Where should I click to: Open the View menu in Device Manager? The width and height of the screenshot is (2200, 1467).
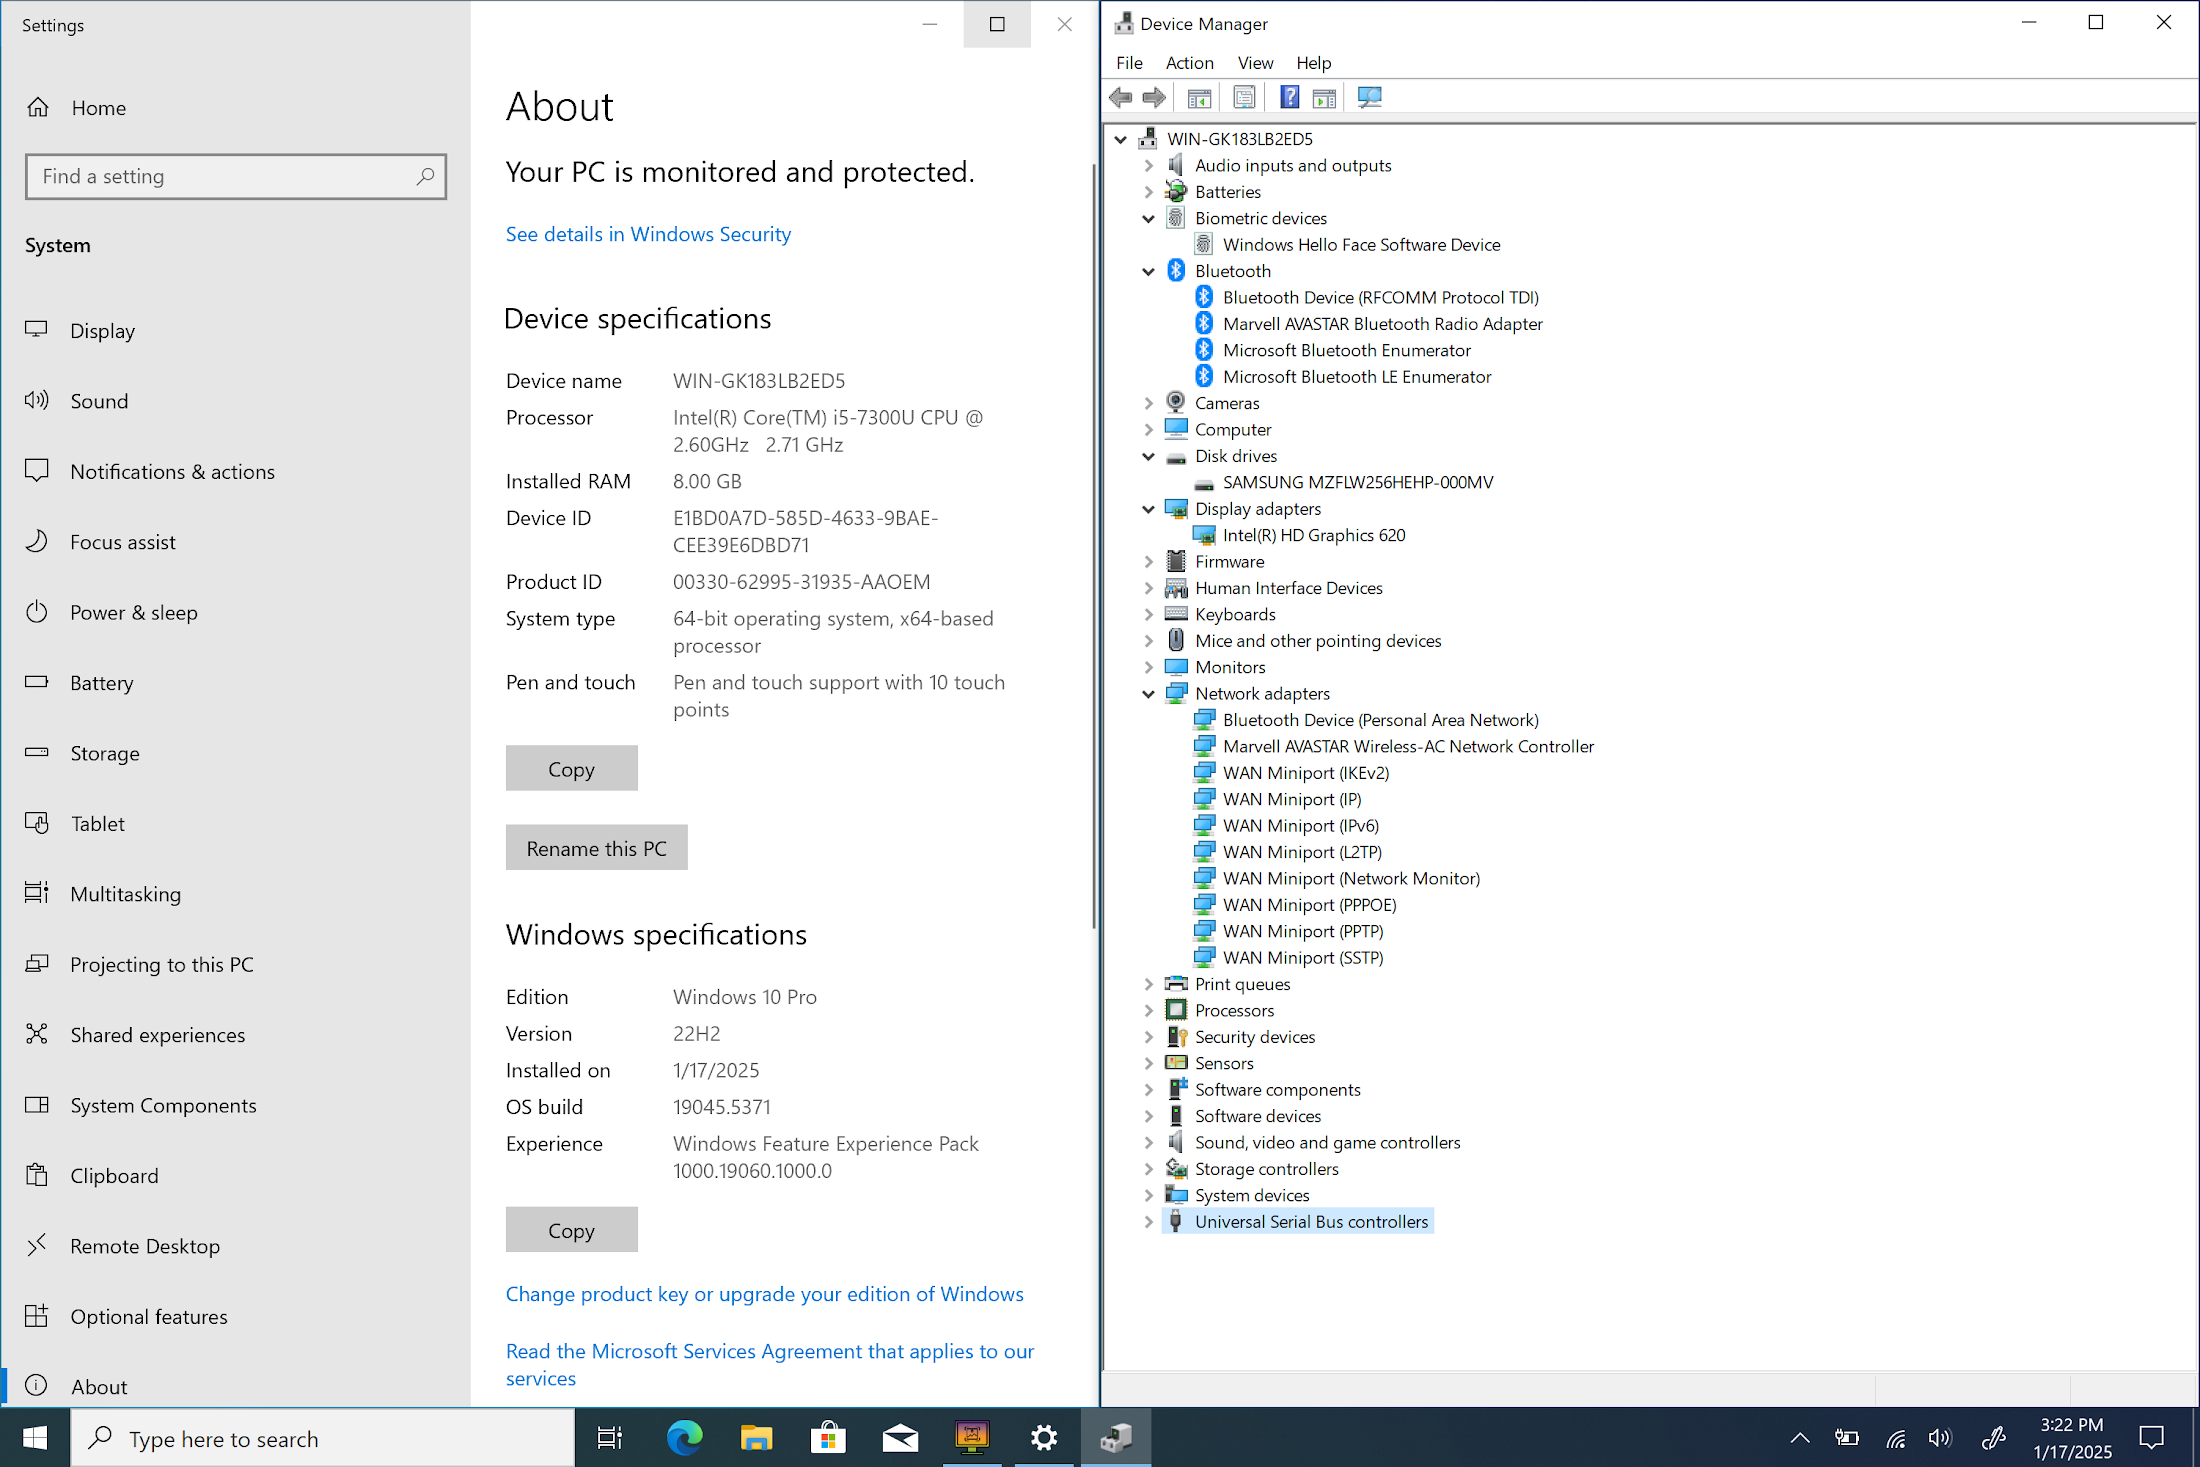click(x=1255, y=63)
